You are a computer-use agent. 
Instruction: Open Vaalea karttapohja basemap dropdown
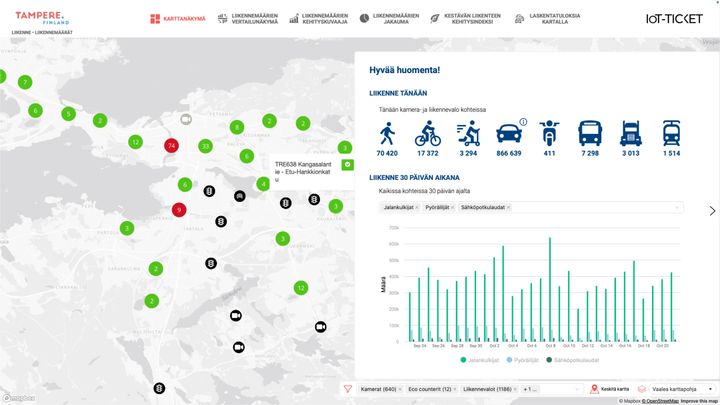point(682,389)
